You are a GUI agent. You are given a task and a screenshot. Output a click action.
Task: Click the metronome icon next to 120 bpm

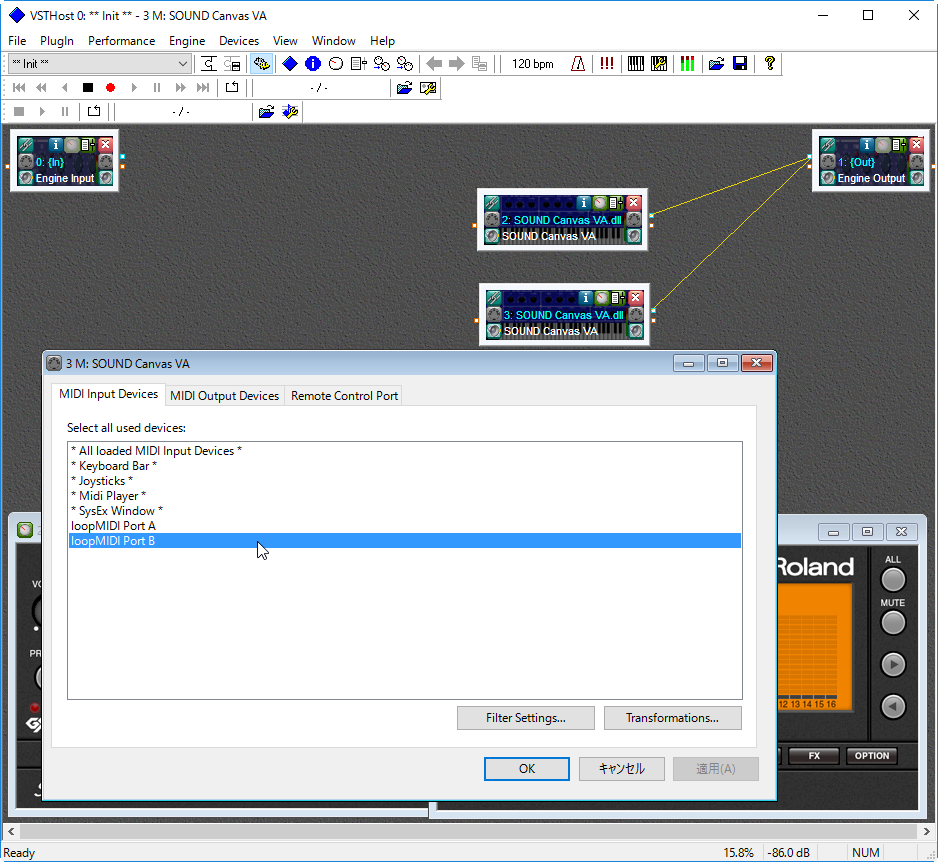(578, 63)
